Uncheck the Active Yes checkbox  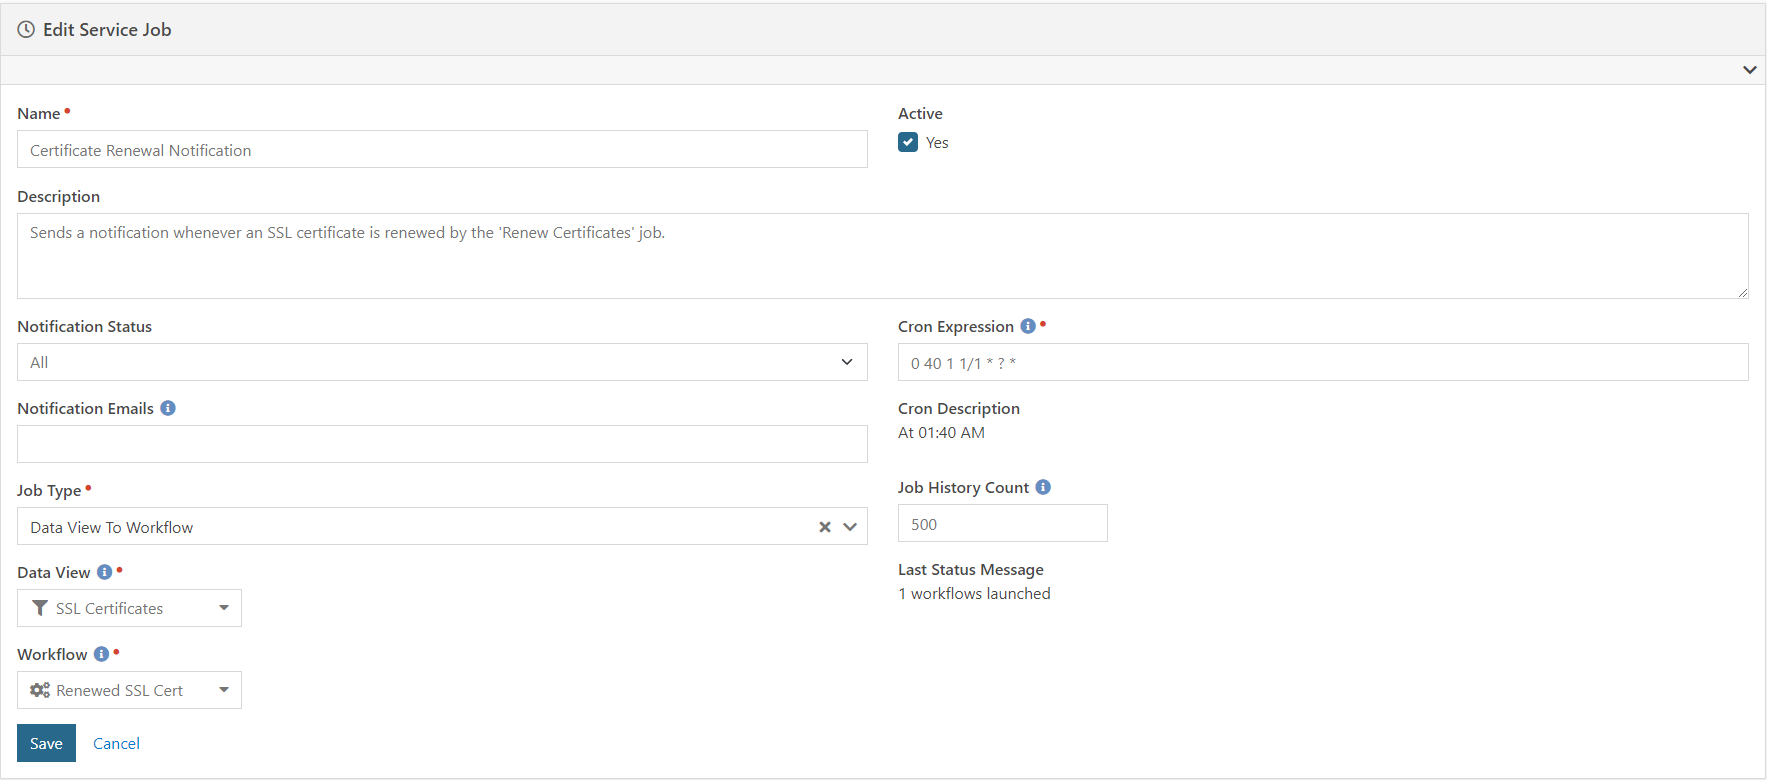908,142
